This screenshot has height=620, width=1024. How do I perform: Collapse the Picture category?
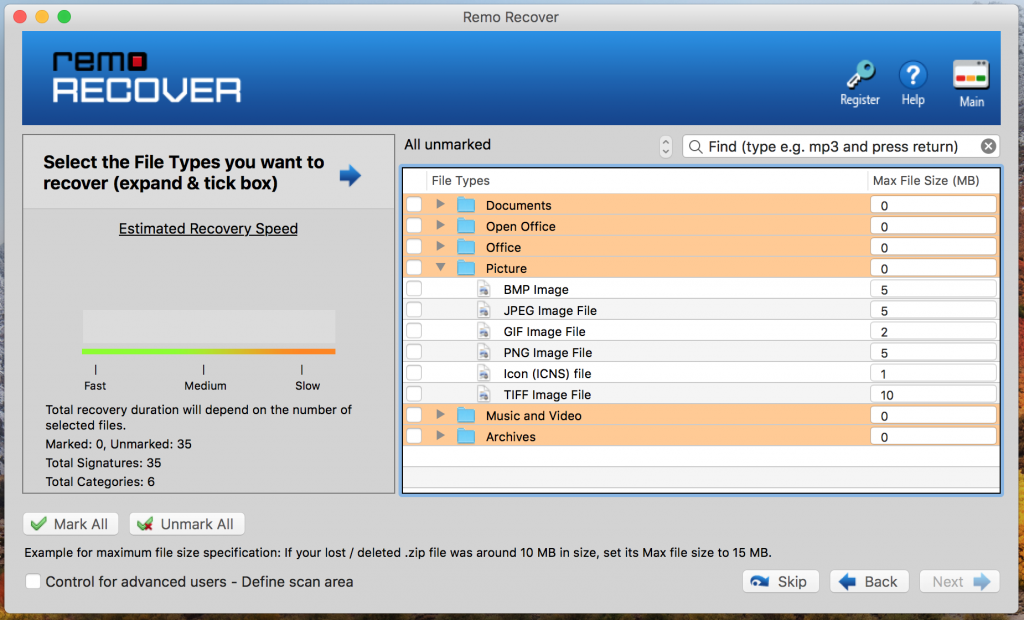click(x=440, y=267)
